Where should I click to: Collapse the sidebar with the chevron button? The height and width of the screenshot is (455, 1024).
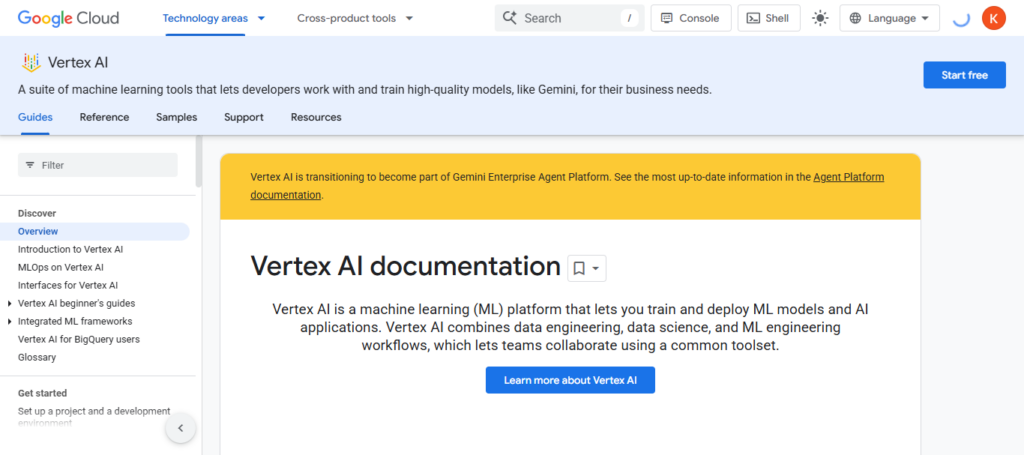(x=181, y=428)
